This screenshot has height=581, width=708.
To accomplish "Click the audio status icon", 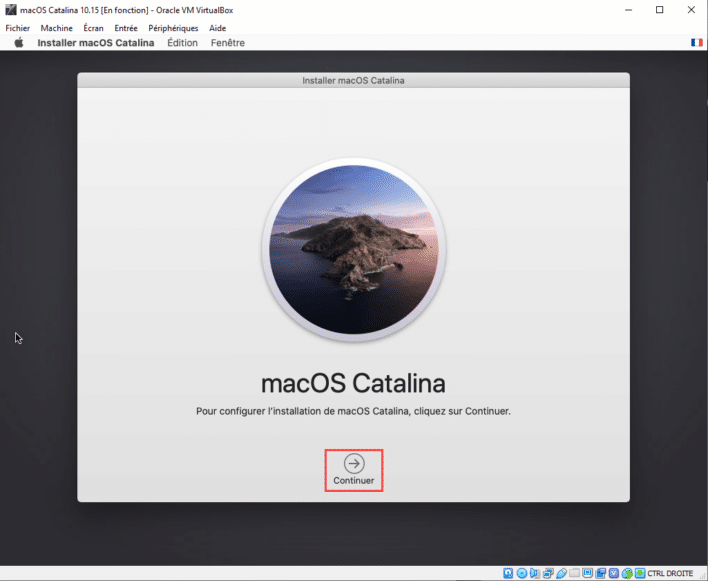I will pos(535,573).
